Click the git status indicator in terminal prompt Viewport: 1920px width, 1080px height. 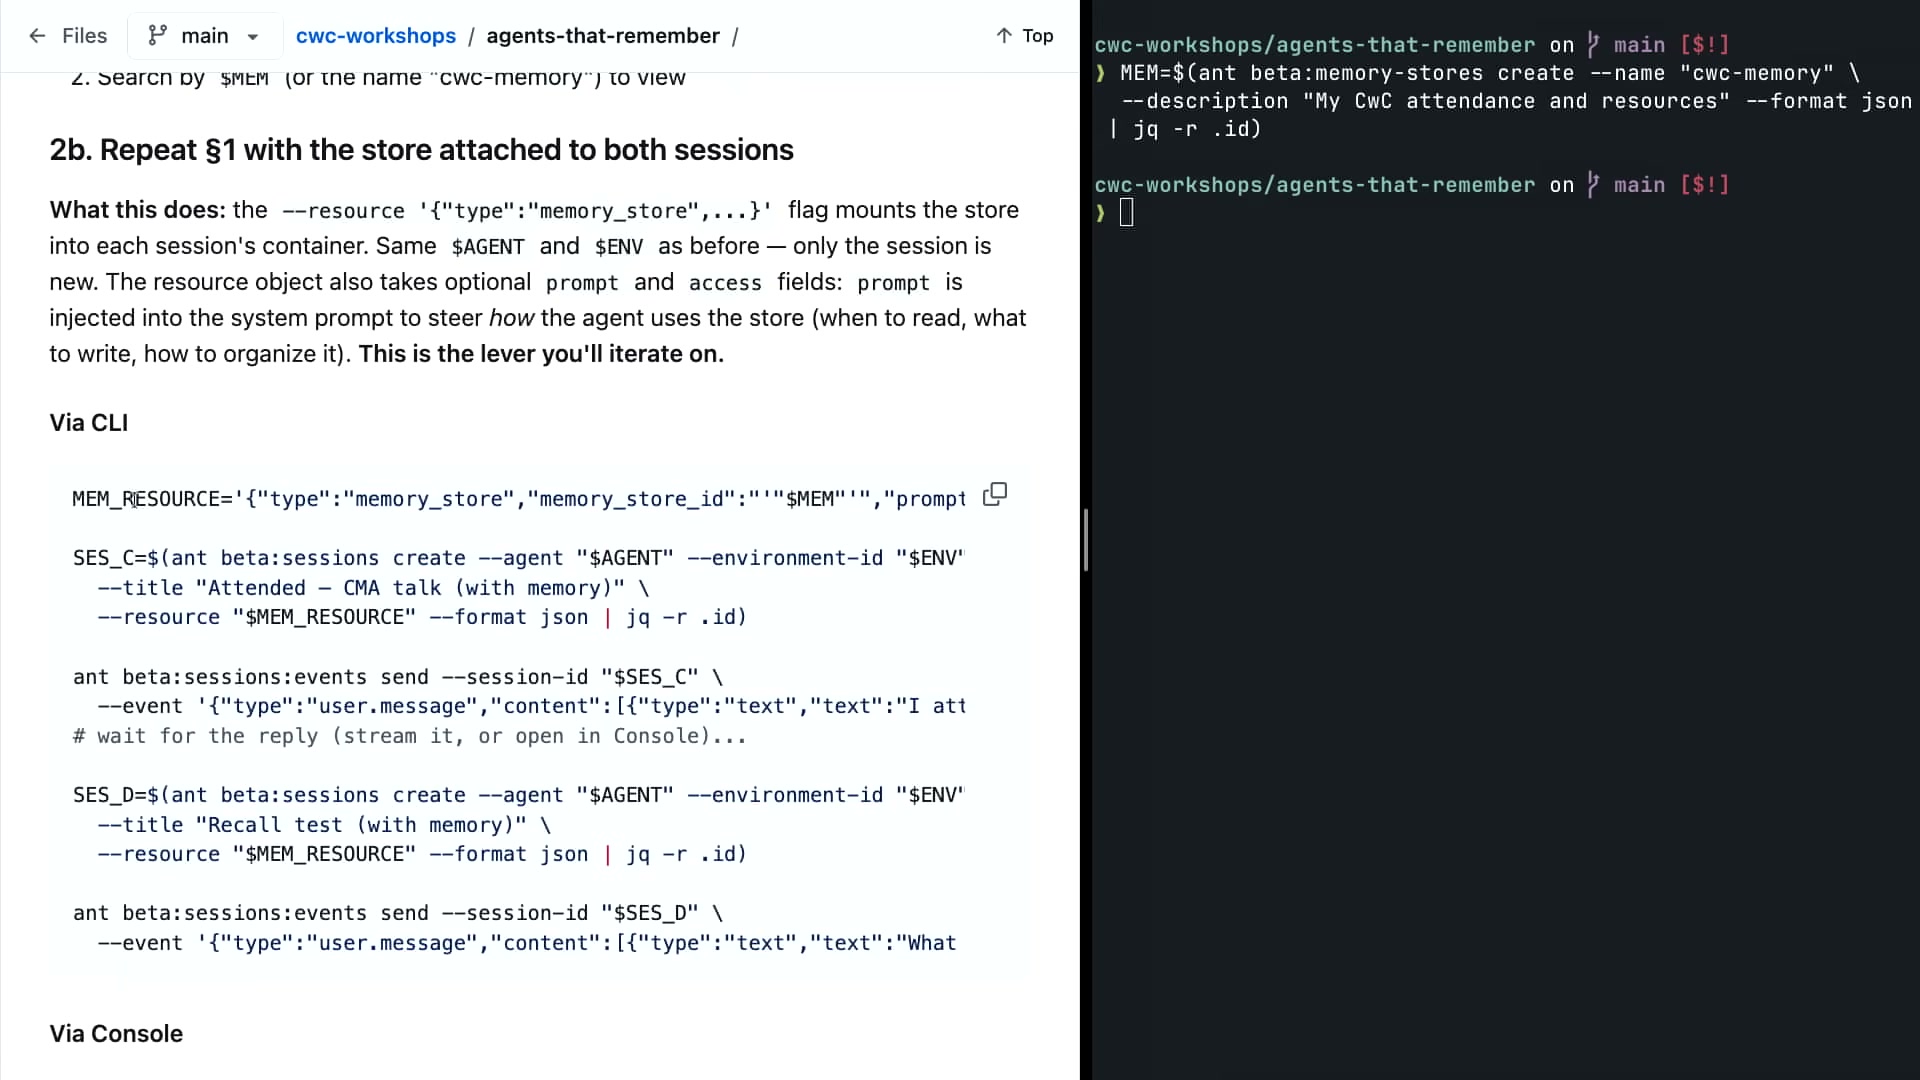(x=1705, y=185)
